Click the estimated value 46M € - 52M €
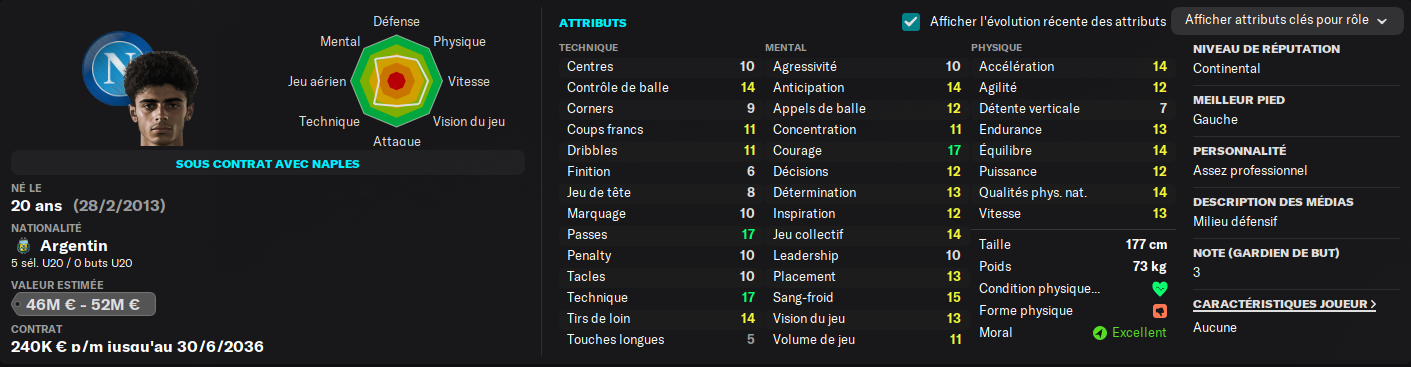Viewport: 1411px width, 367px height. pos(83,304)
